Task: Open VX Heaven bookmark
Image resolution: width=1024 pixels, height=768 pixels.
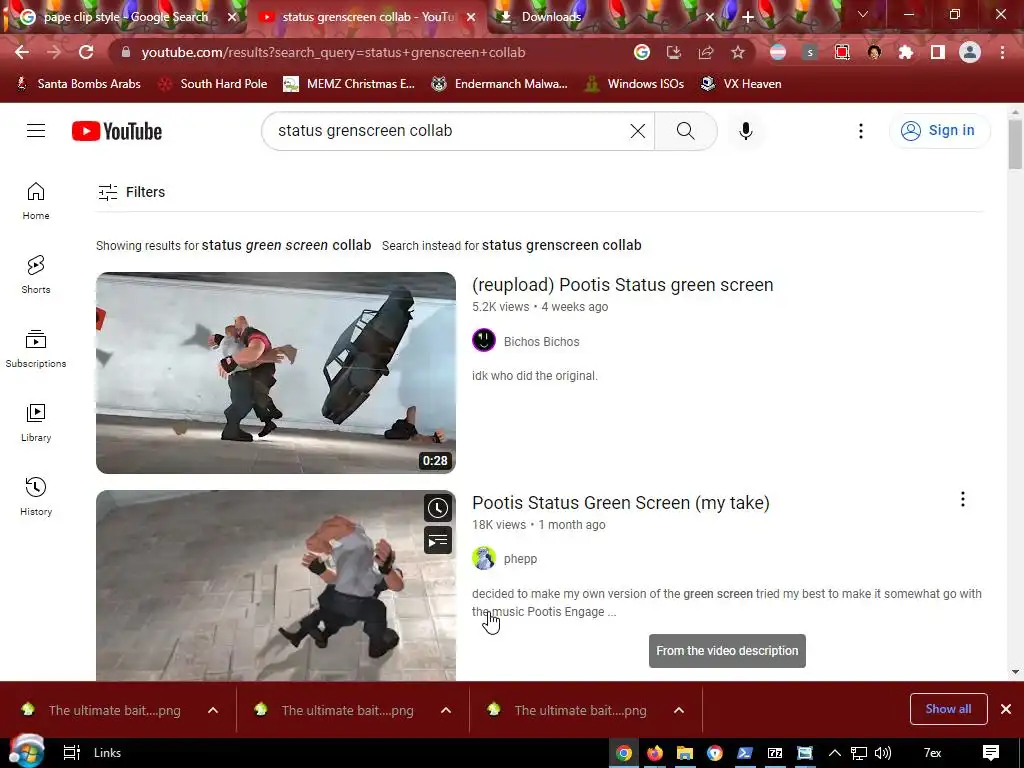Action: [x=741, y=84]
